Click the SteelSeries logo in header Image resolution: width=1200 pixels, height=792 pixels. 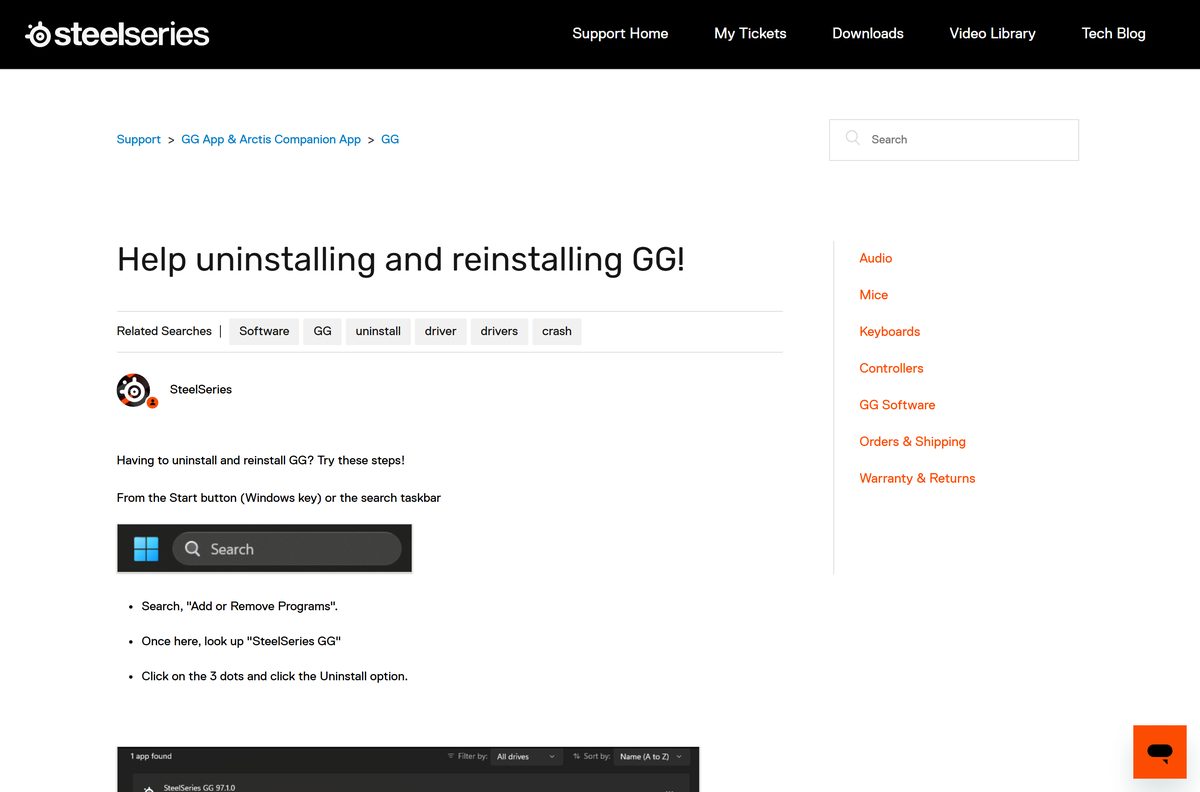pos(117,34)
